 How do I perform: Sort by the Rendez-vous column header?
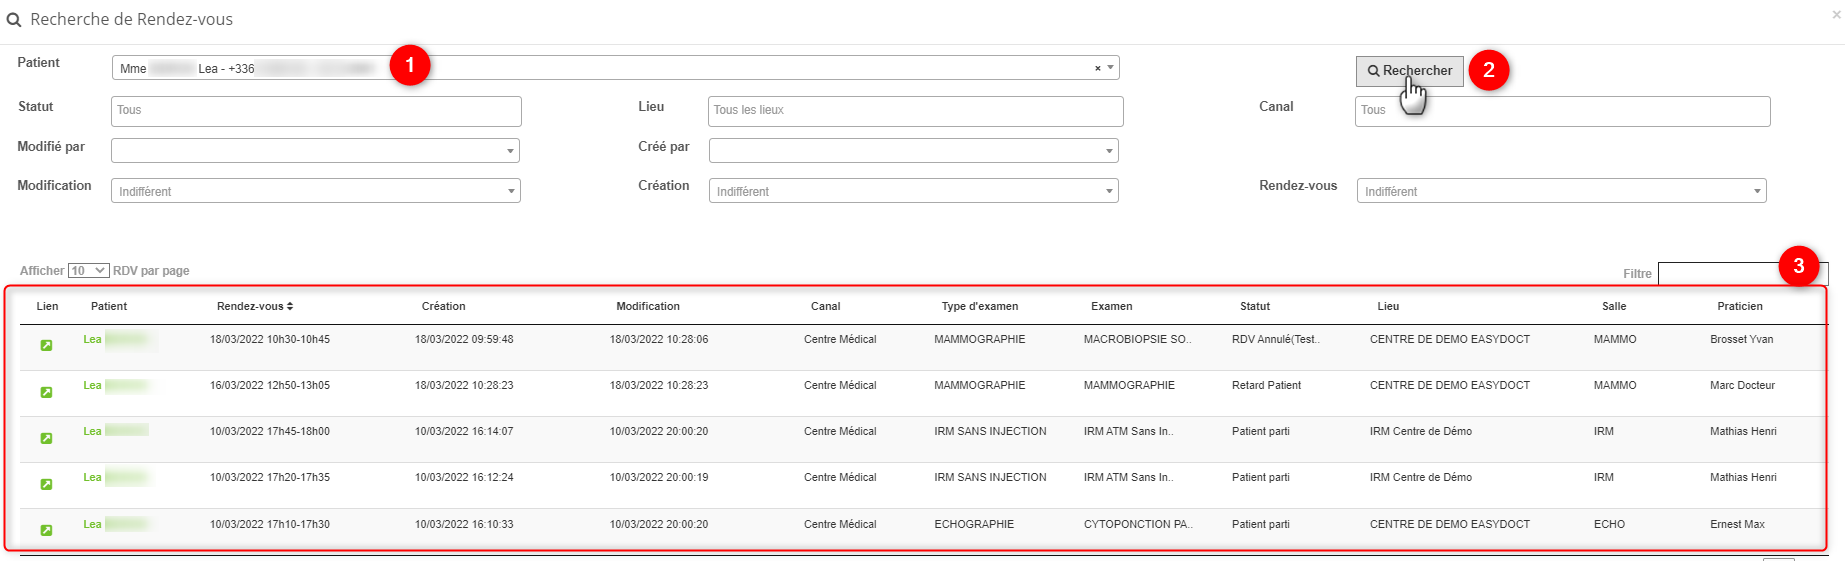coord(255,306)
